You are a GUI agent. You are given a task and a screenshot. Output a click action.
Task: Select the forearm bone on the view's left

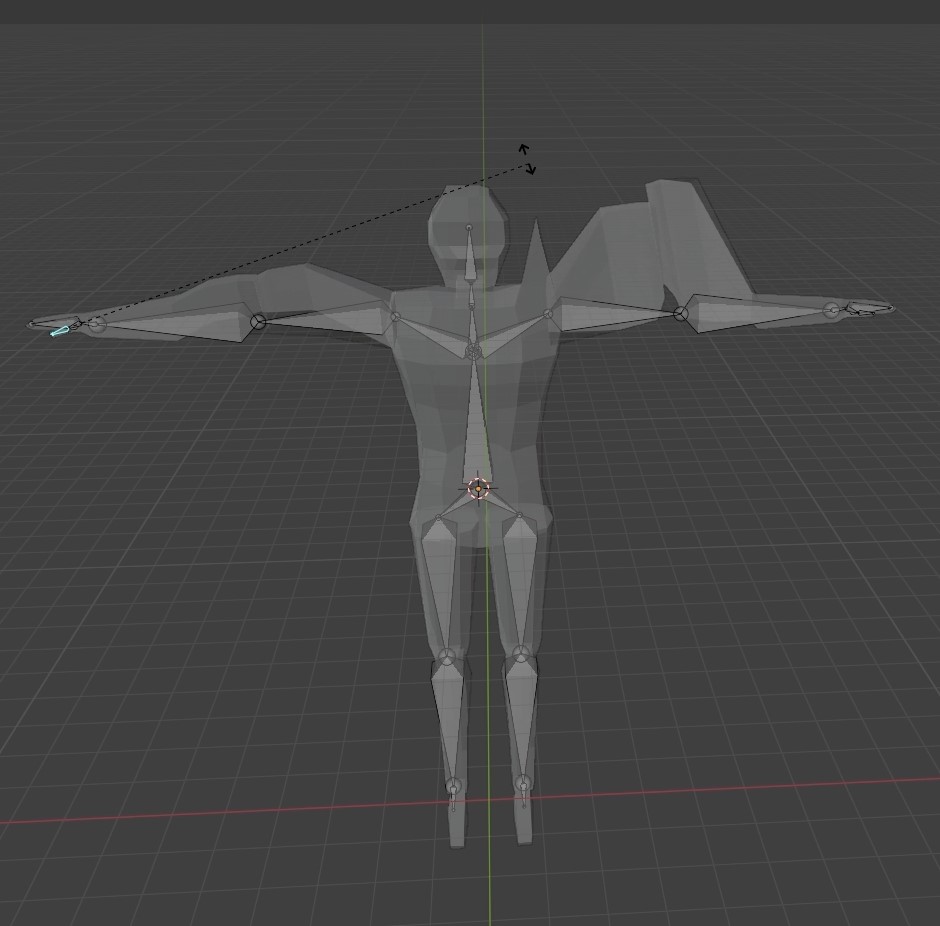pyautogui.click(x=180, y=322)
